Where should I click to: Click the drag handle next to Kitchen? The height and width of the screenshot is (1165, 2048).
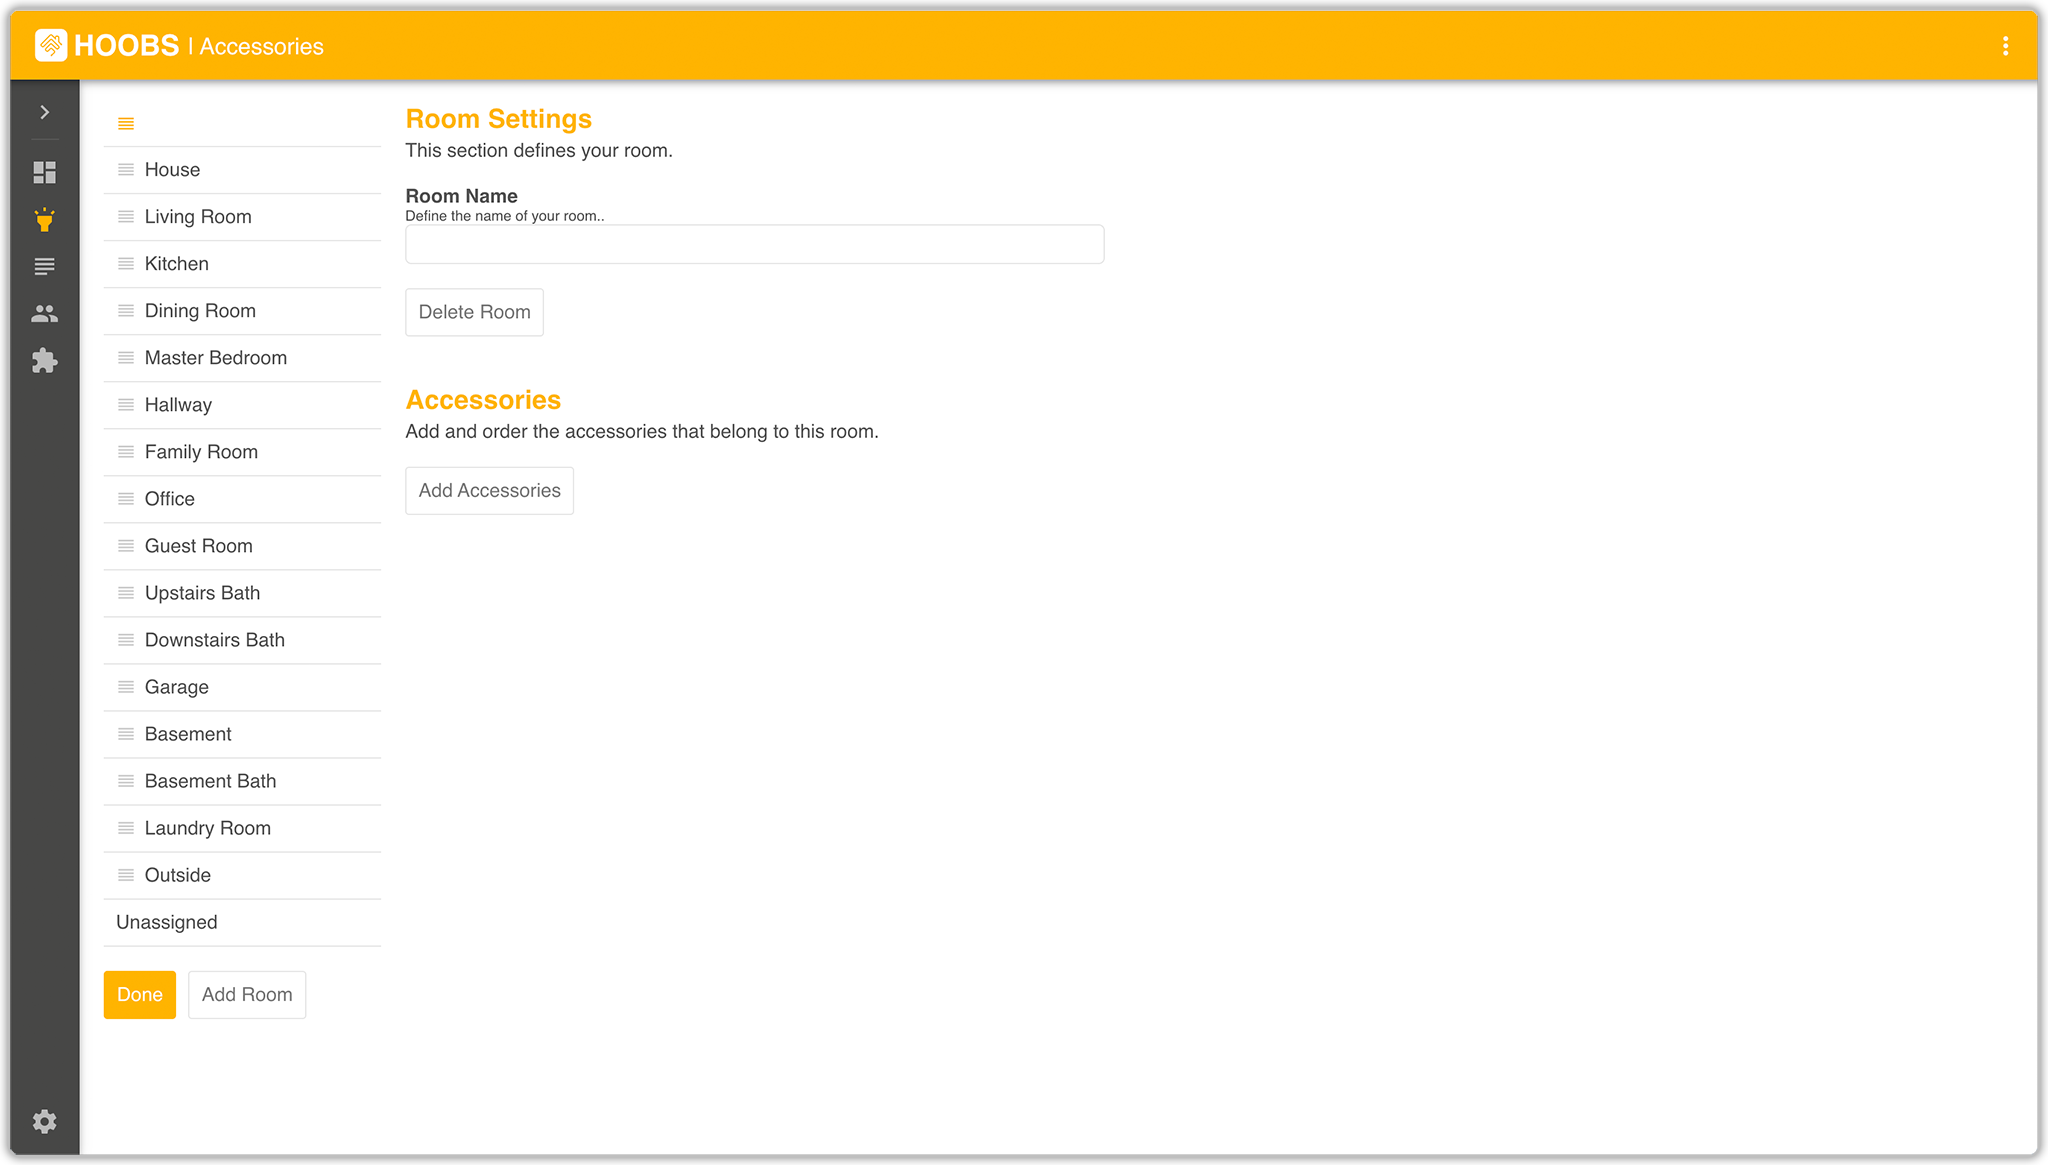tap(126, 264)
